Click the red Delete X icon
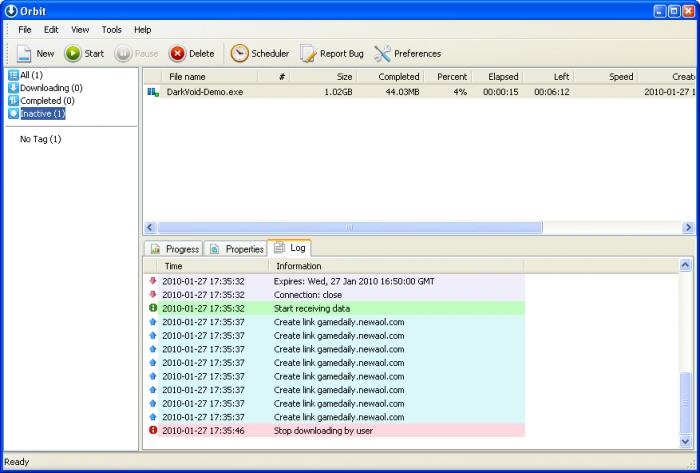The width and height of the screenshot is (700, 473). (177, 54)
